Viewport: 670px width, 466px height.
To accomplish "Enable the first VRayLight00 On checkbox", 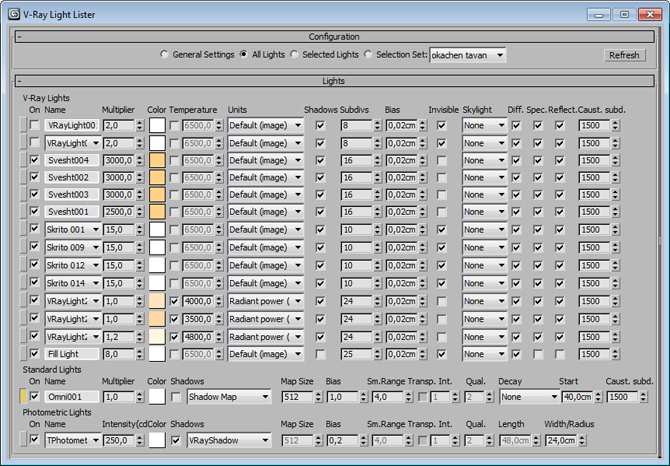I will [x=34, y=125].
